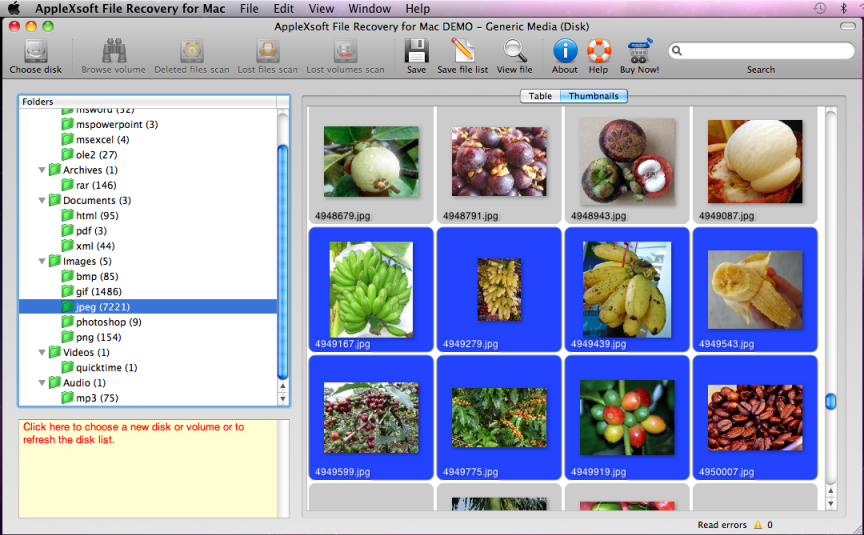Select green bananas thumbnail 4949167.jpg
Viewport: 864px width, 535px height.
(x=371, y=289)
